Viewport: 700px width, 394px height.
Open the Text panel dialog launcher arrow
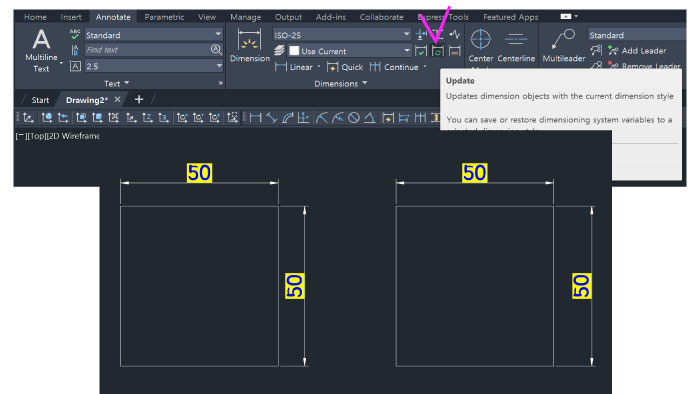click(x=221, y=83)
